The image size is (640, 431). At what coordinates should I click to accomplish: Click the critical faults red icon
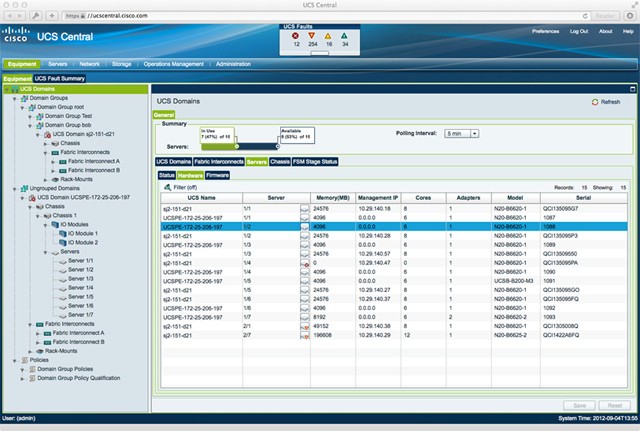pos(295,34)
